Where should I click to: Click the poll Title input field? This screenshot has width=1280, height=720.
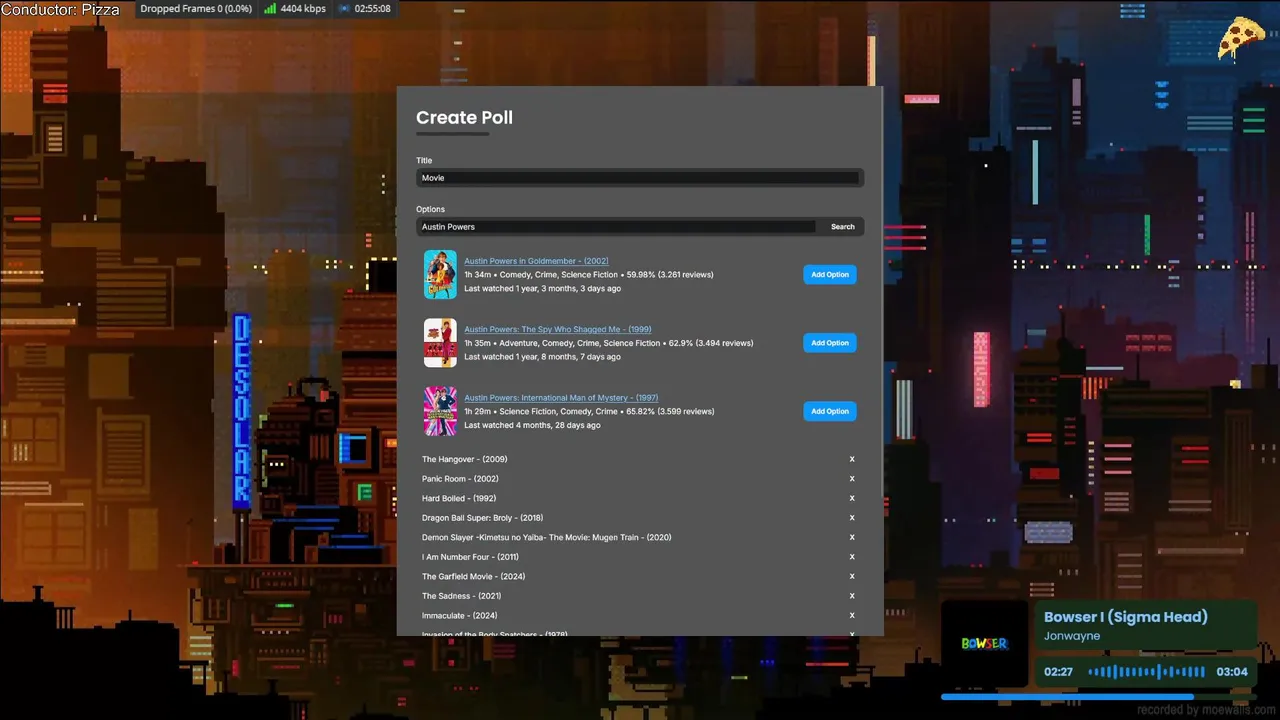point(640,178)
